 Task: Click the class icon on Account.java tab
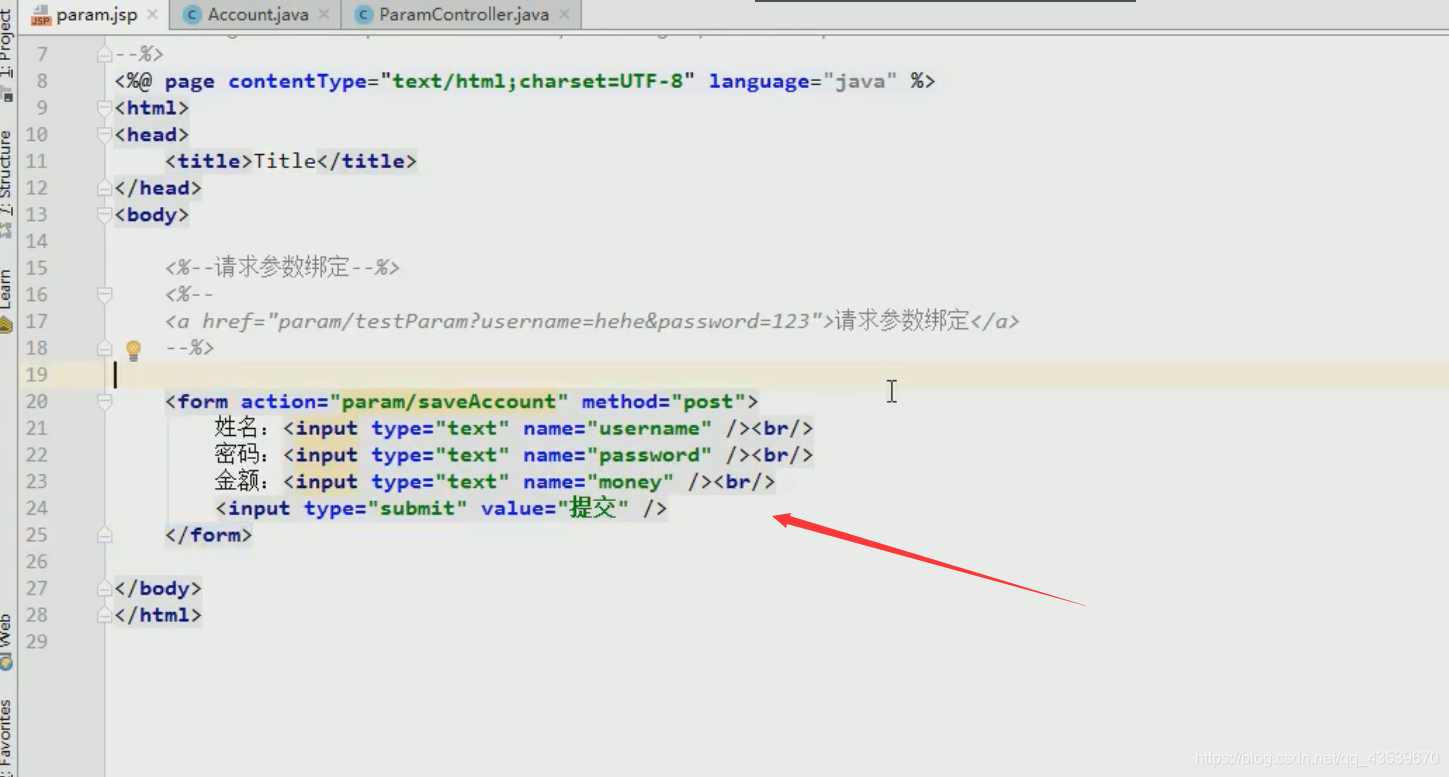pyautogui.click(x=192, y=15)
